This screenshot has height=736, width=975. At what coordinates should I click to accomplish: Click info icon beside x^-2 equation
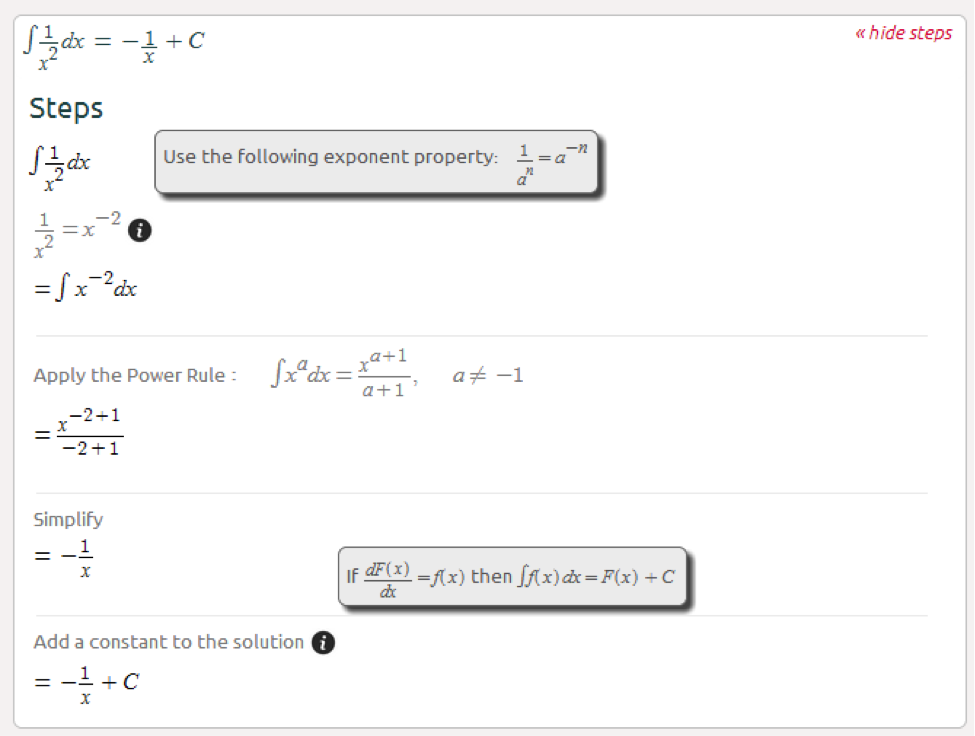click(x=139, y=231)
